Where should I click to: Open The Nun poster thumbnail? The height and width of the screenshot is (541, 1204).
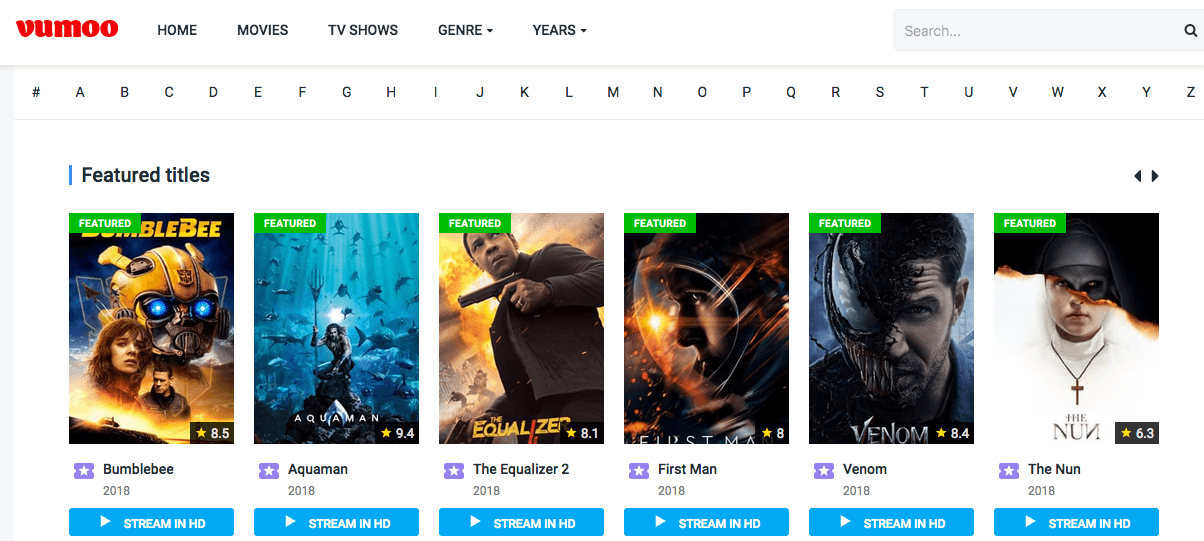pos(1076,328)
